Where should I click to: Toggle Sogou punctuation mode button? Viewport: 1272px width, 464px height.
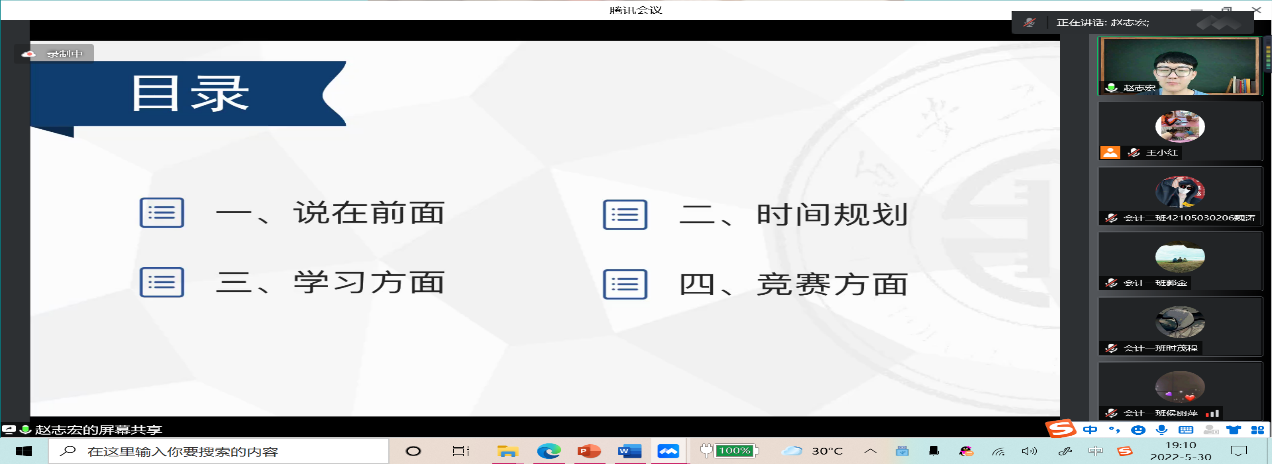pos(1114,429)
